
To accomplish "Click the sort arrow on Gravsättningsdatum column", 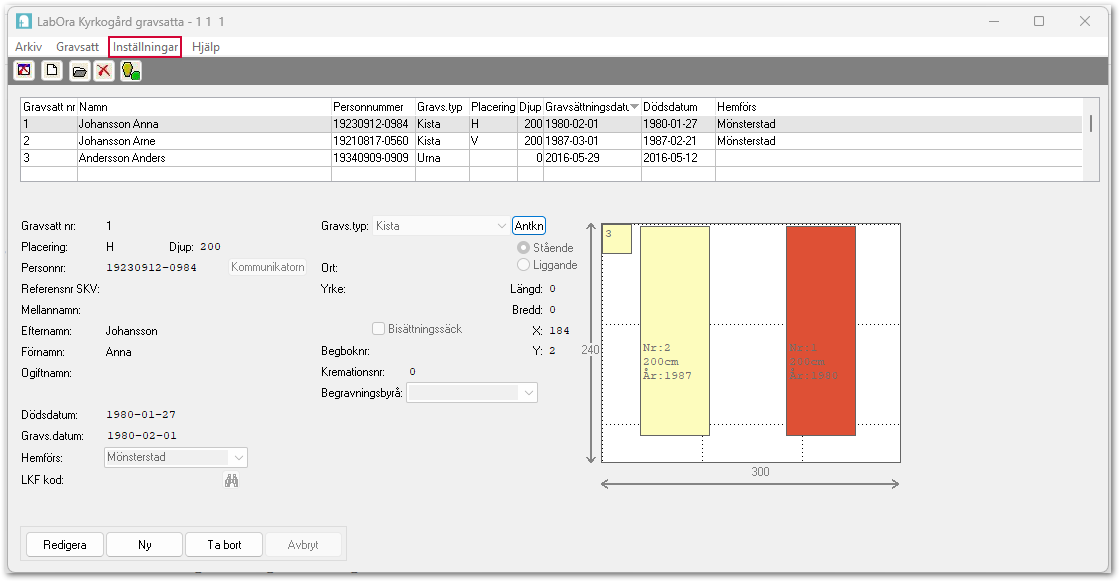I will pos(634,107).
